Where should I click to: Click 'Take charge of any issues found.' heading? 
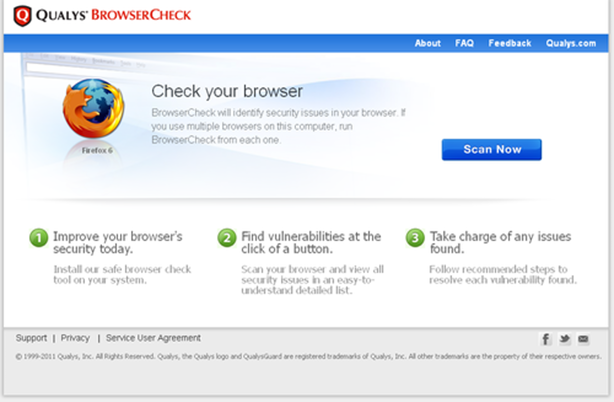tap(500, 243)
